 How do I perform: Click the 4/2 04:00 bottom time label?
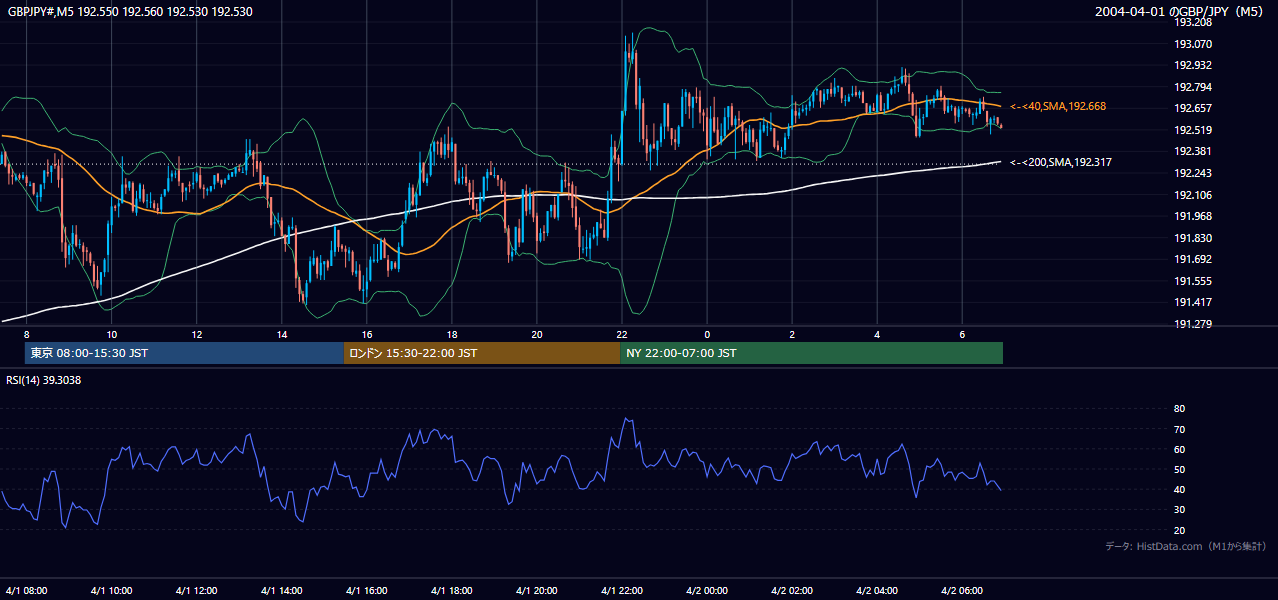pos(877,590)
